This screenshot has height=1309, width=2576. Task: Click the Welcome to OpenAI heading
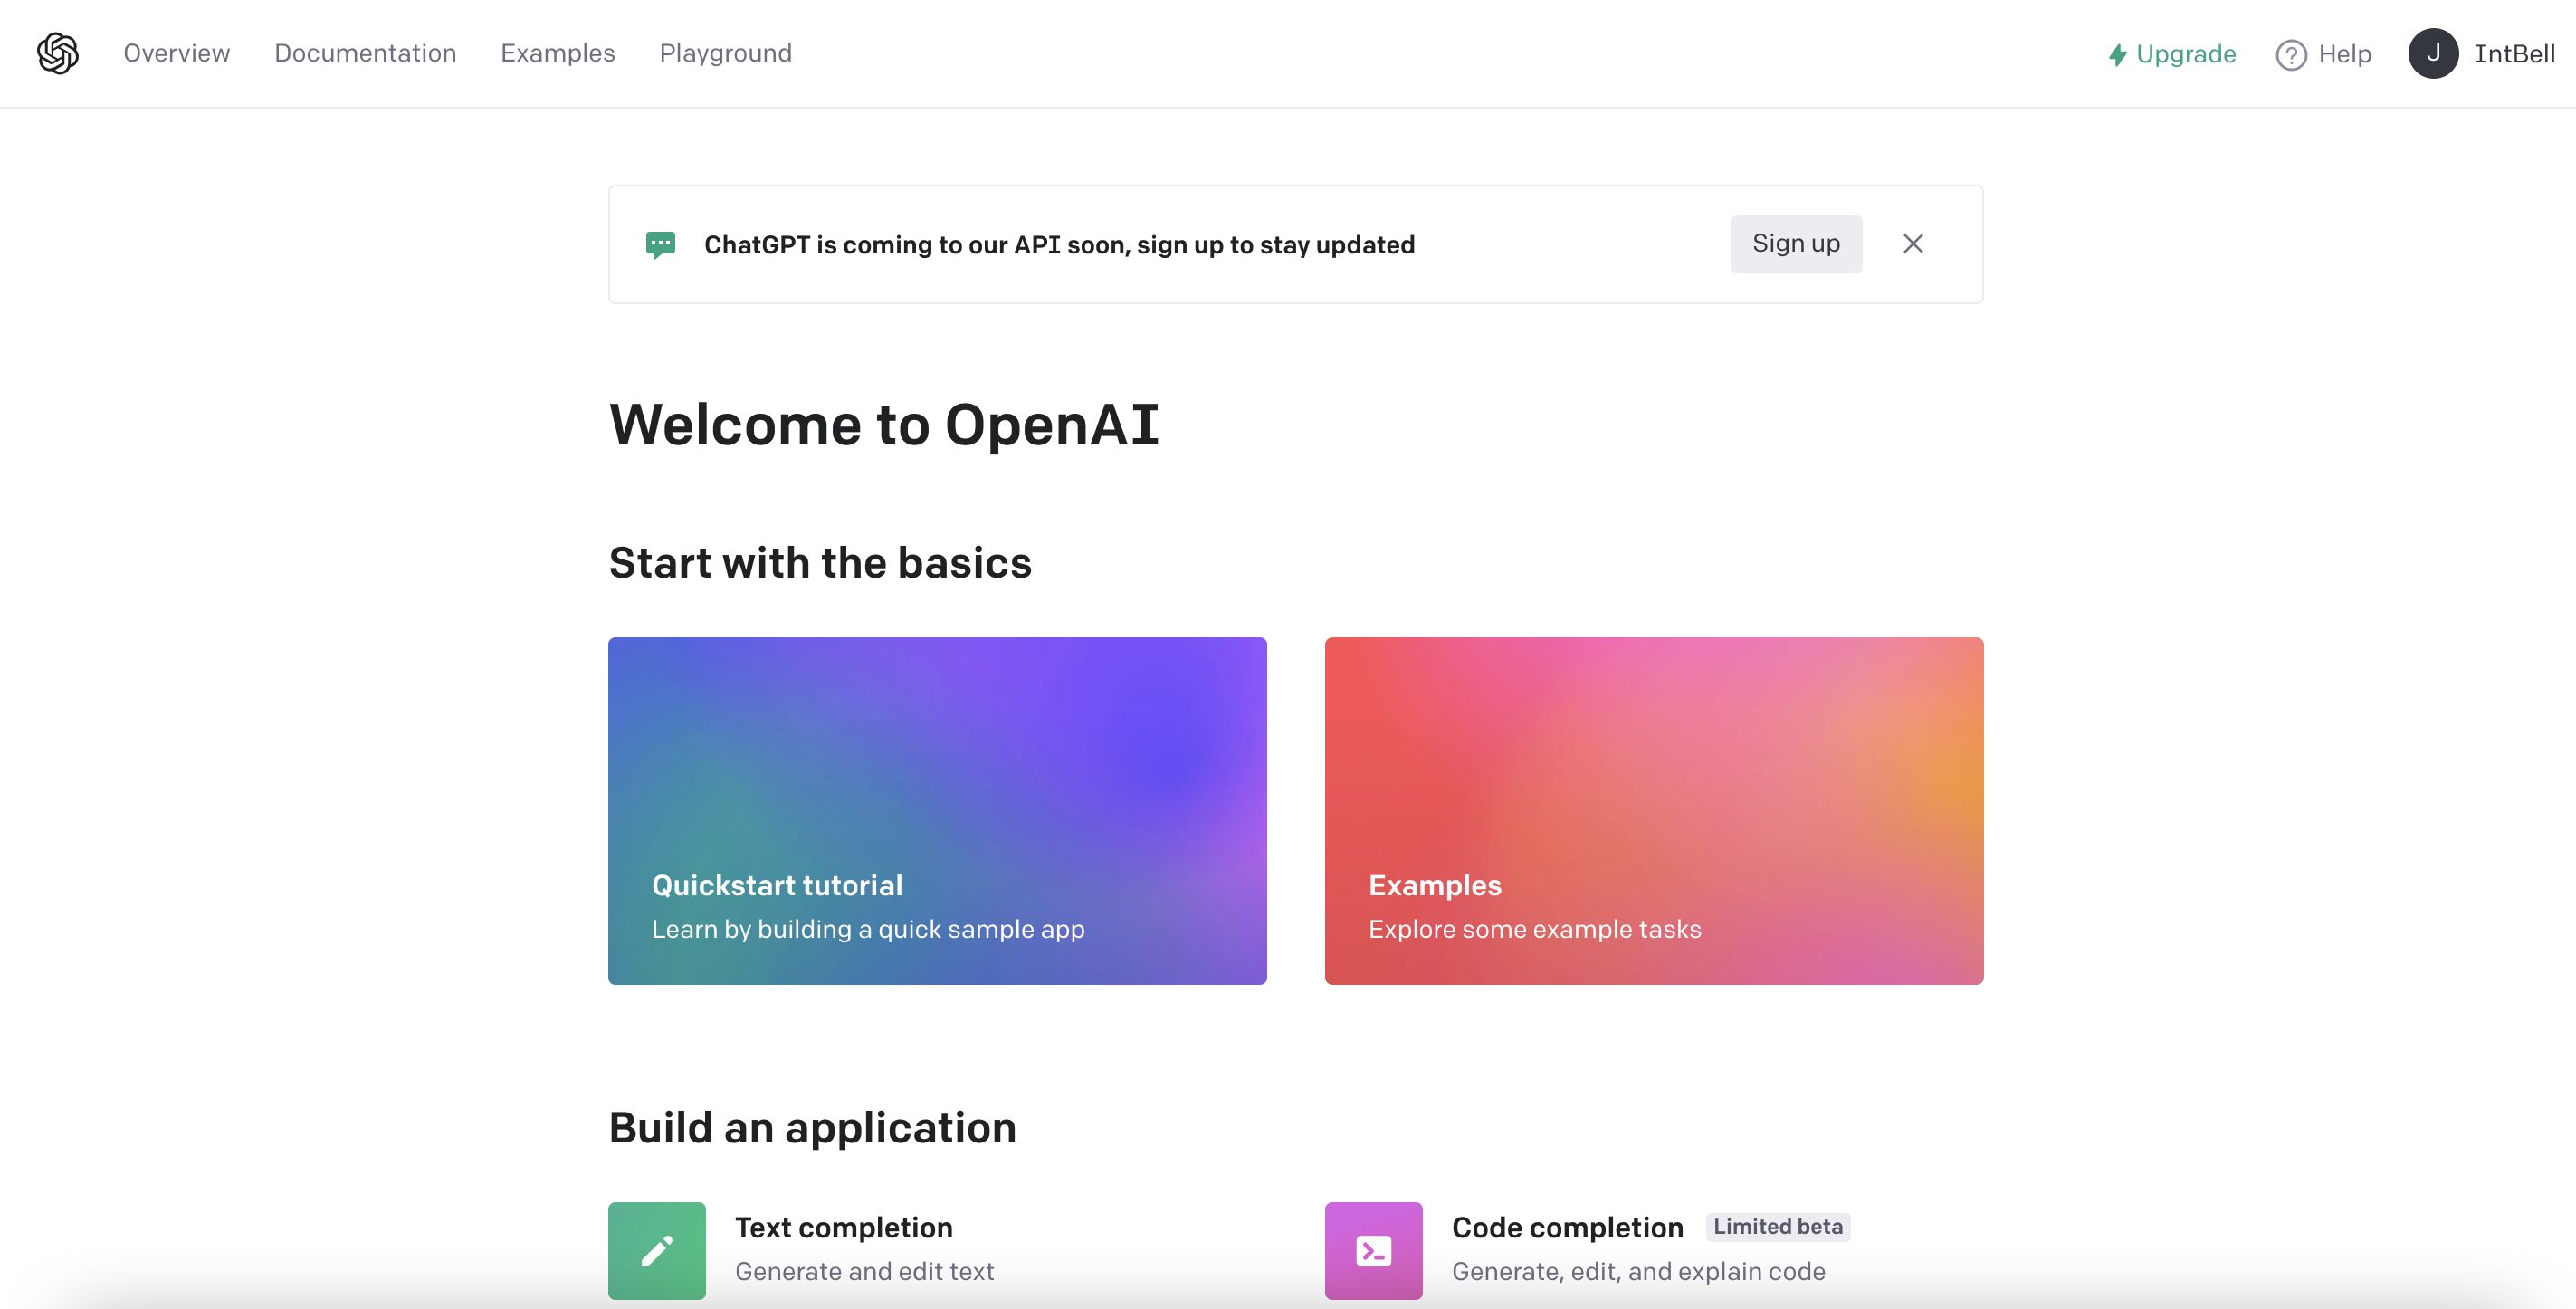tap(884, 424)
